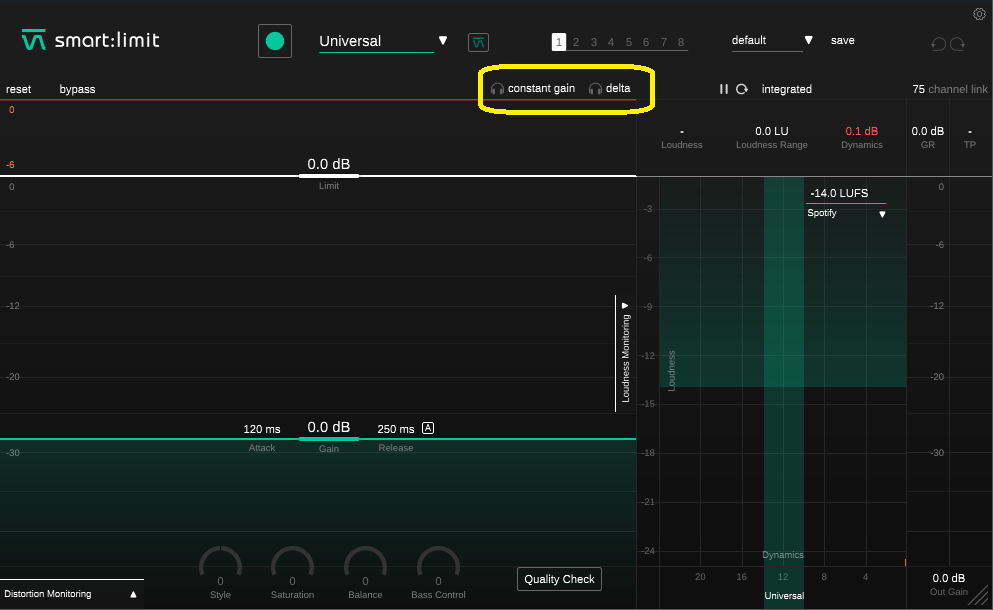This screenshot has height=610, width=993.
Task: Pause the loudness measurement
Action: 723,89
